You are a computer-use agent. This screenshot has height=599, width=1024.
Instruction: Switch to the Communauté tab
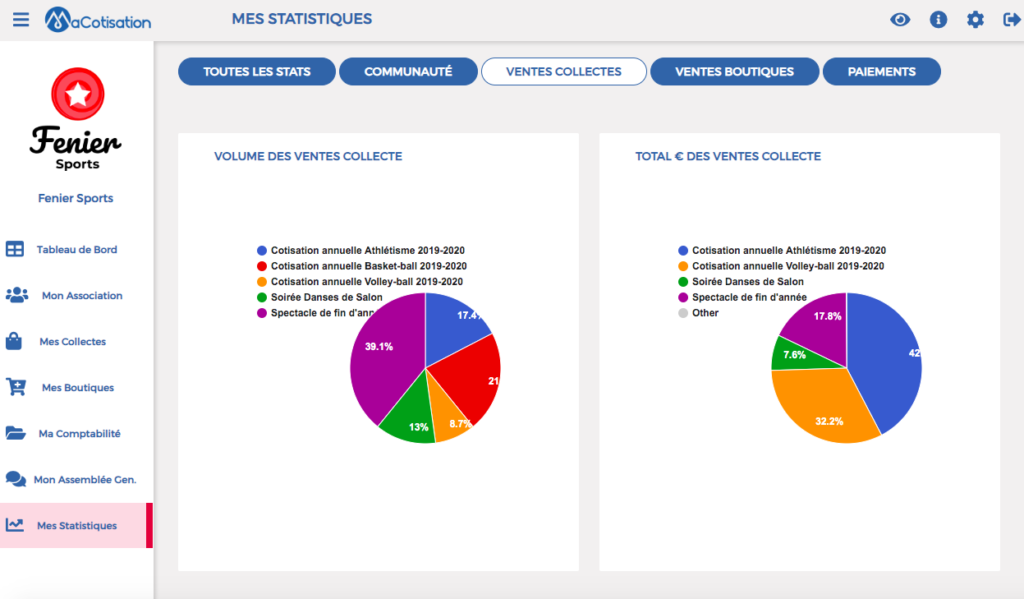pyautogui.click(x=408, y=72)
